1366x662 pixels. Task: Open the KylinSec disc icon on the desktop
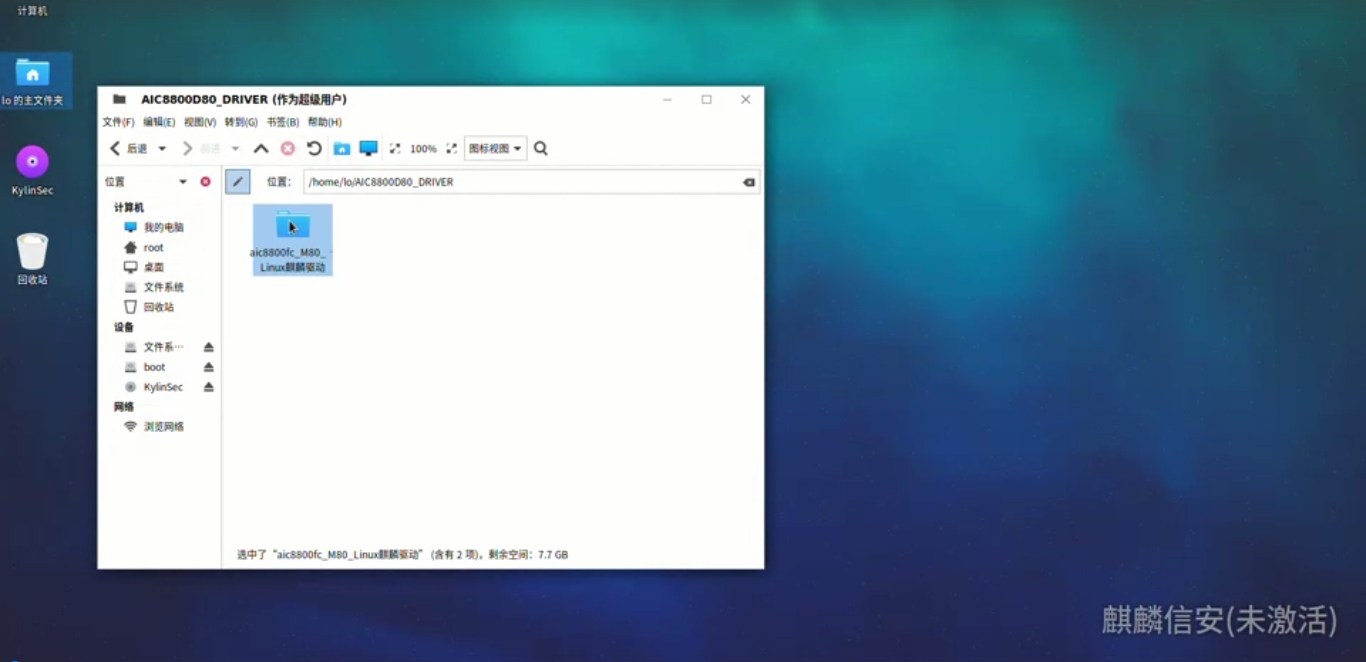(x=32, y=162)
